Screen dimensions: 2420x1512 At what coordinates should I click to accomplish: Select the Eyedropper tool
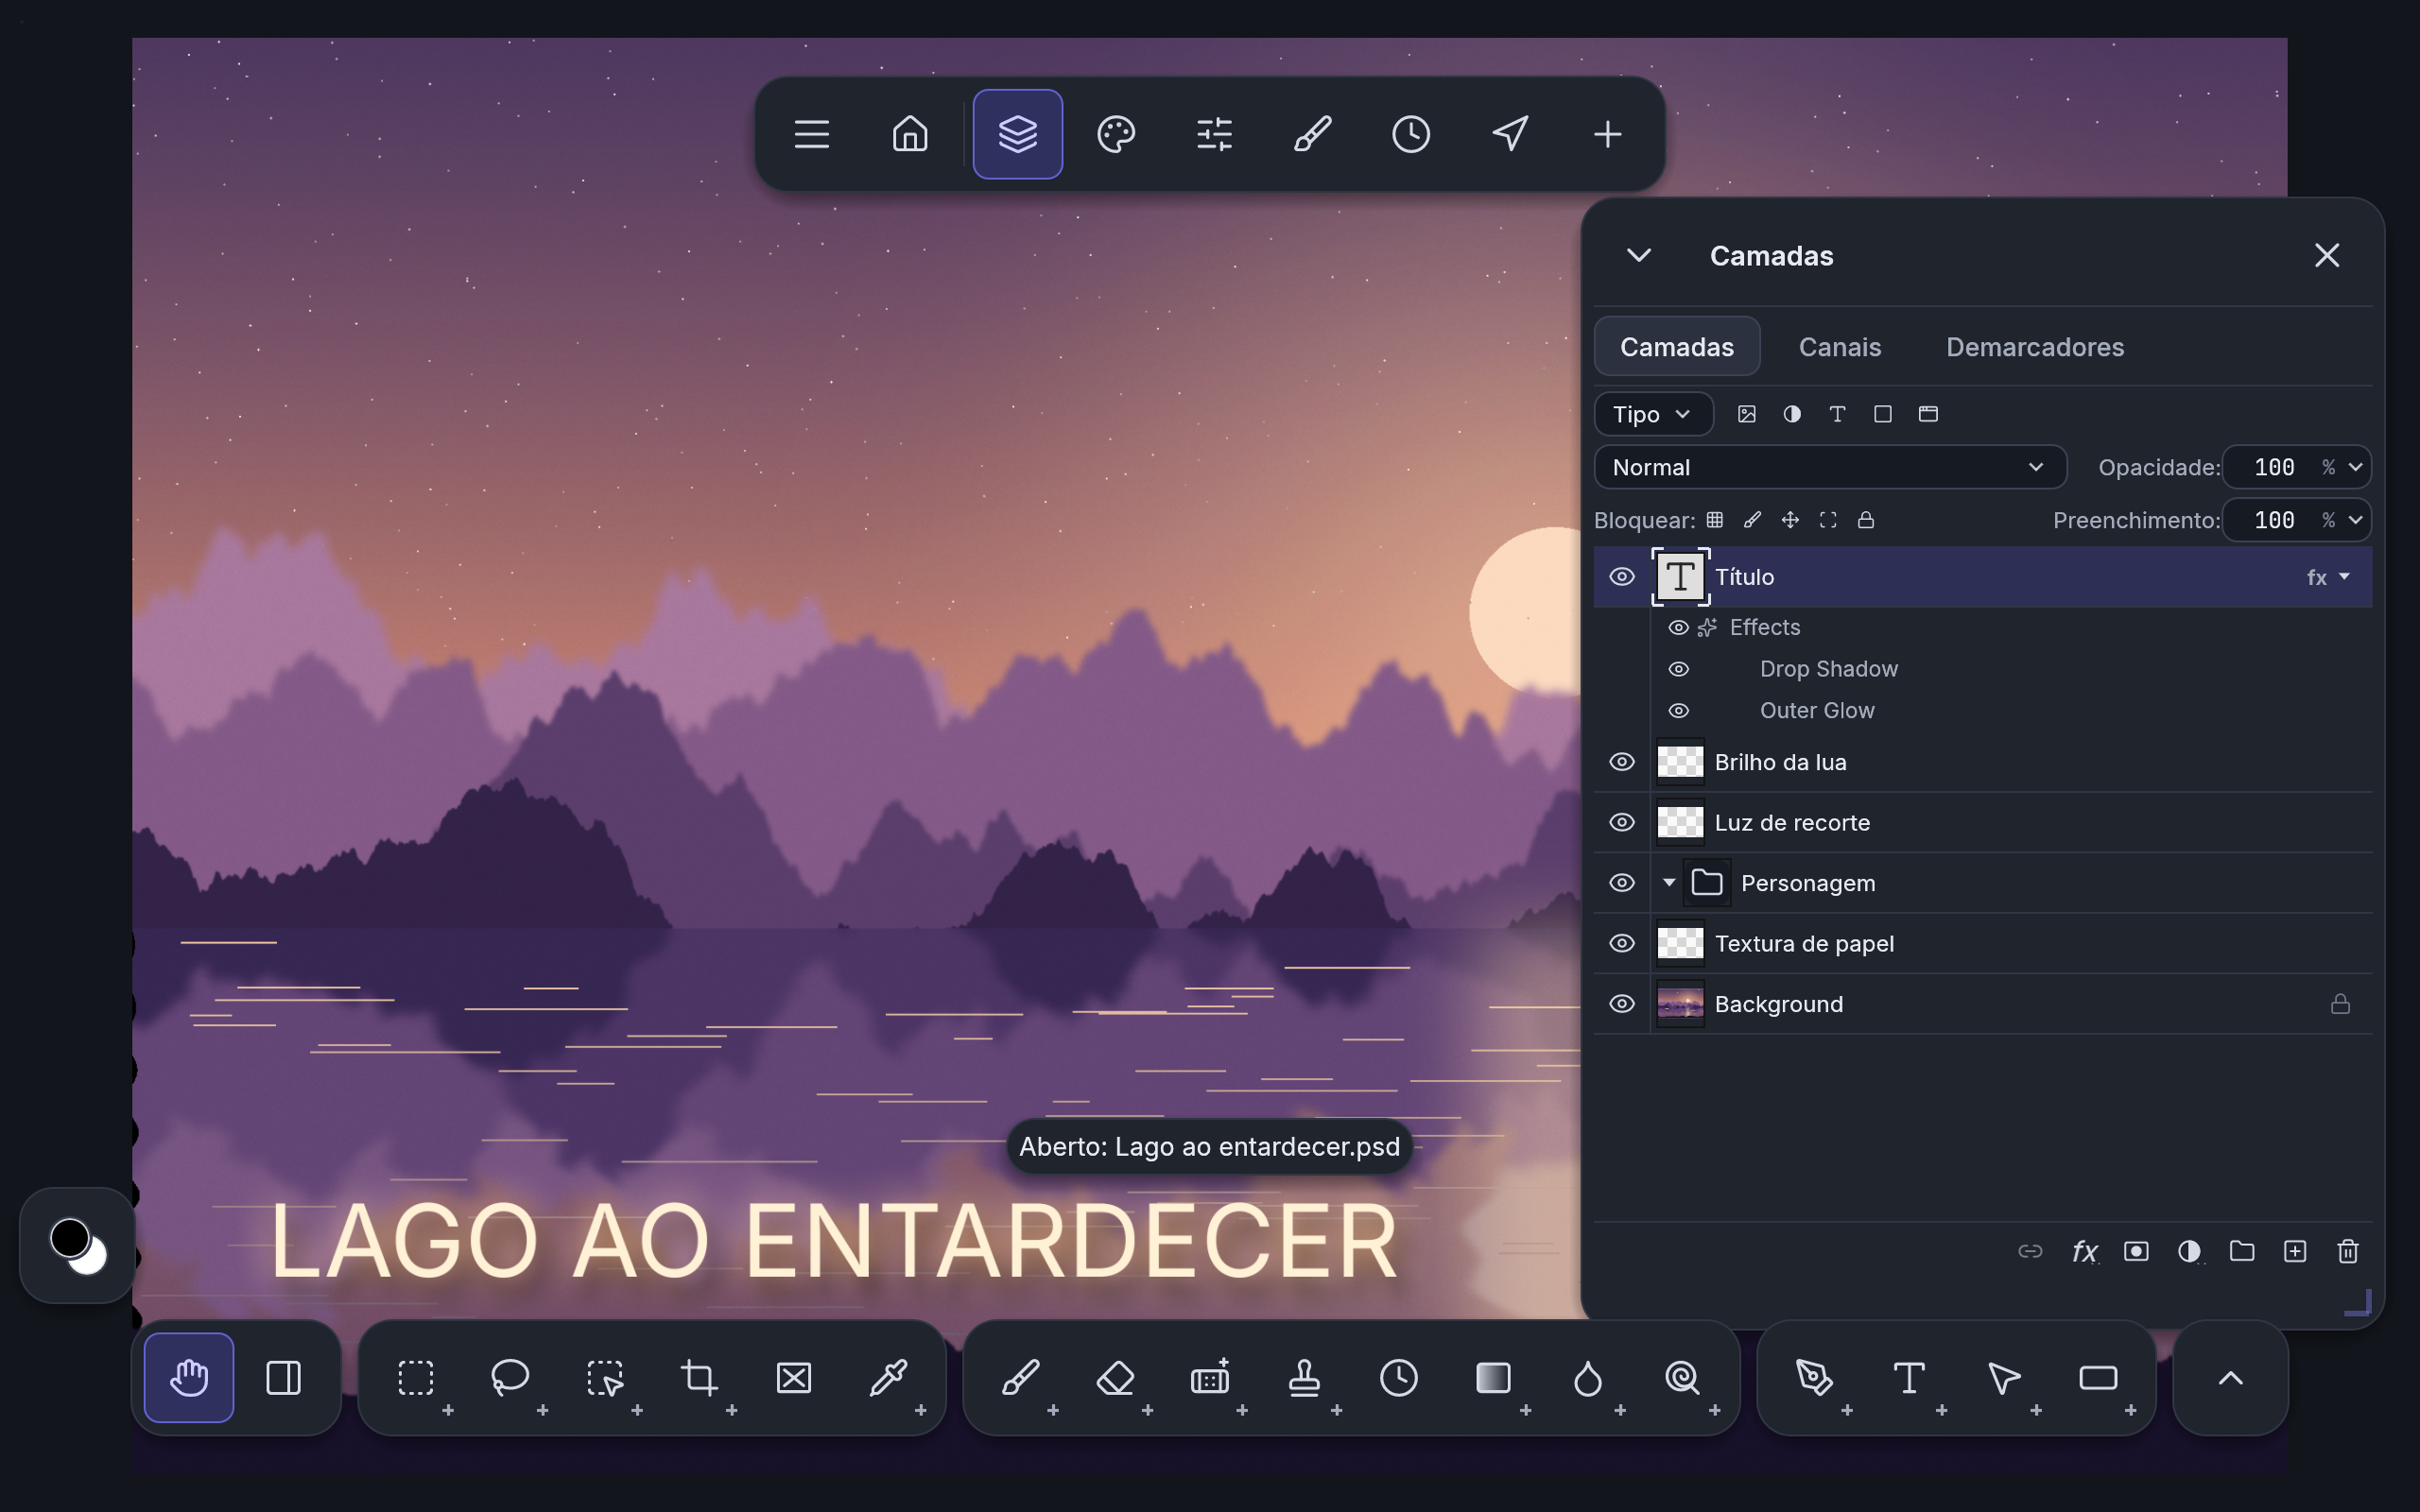click(888, 1378)
